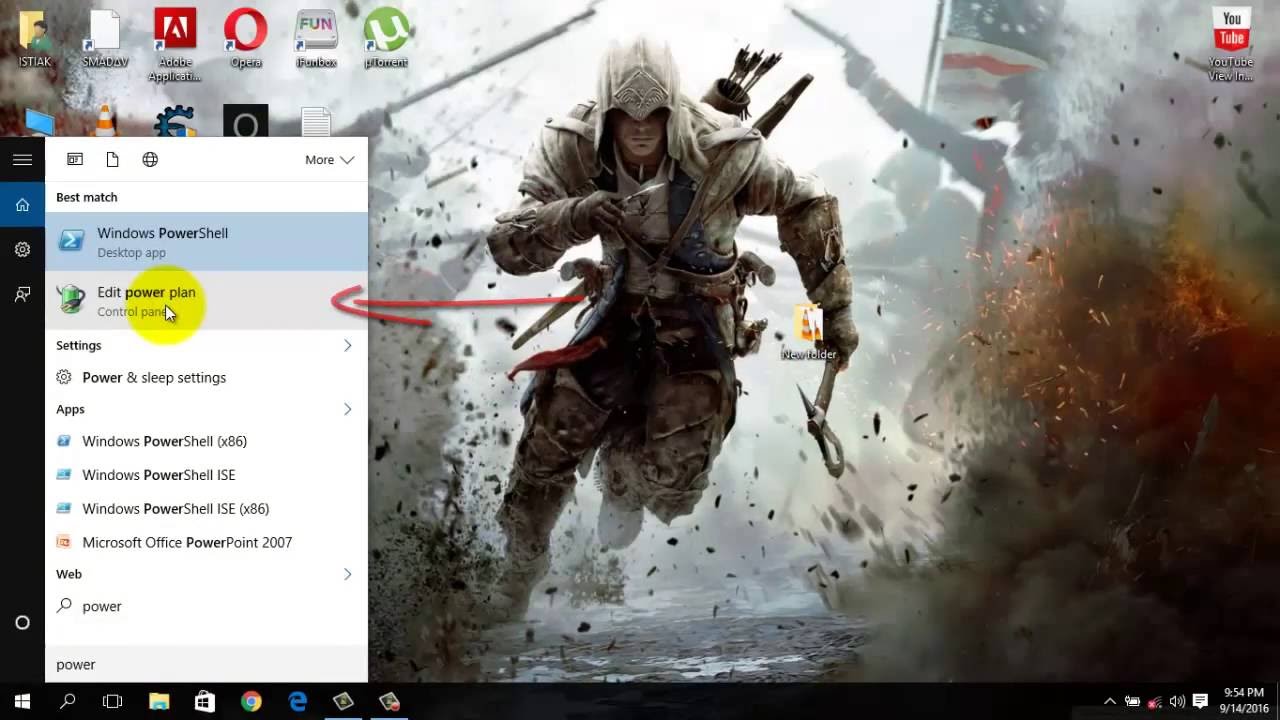Screen dimensions: 1280x720
Task: Click the taskbar search magnifier
Action: pos(68,702)
